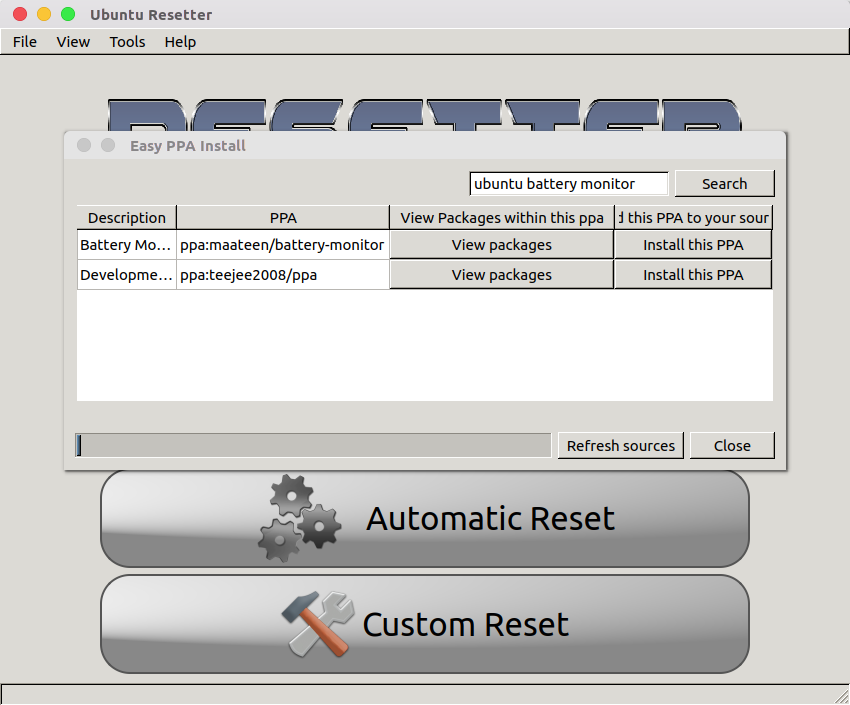Select the ppa:teejee2008/ppa cell
This screenshot has height=705, width=850.
tap(283, 275)
